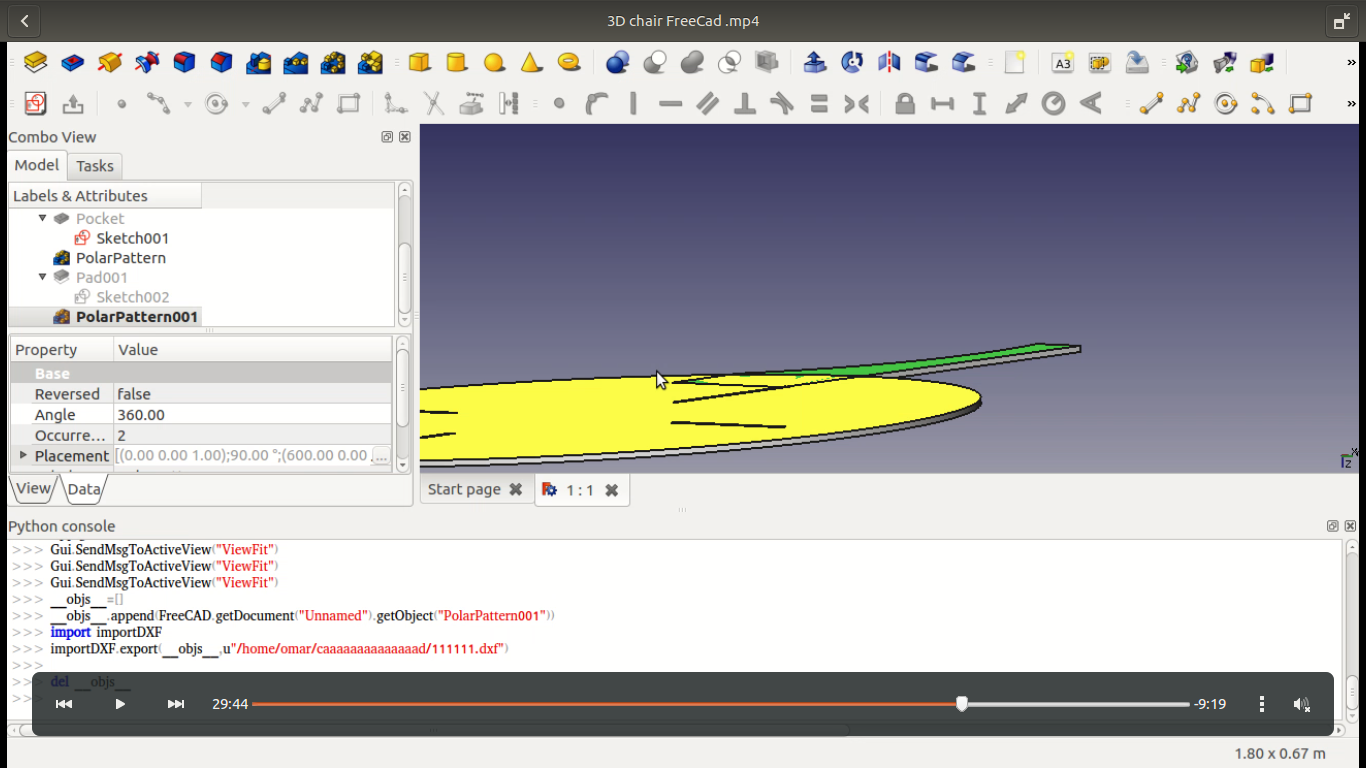Select the Revolution tool icon
This screenshot has width=1366, height=768.
click(x=110, y=63)
